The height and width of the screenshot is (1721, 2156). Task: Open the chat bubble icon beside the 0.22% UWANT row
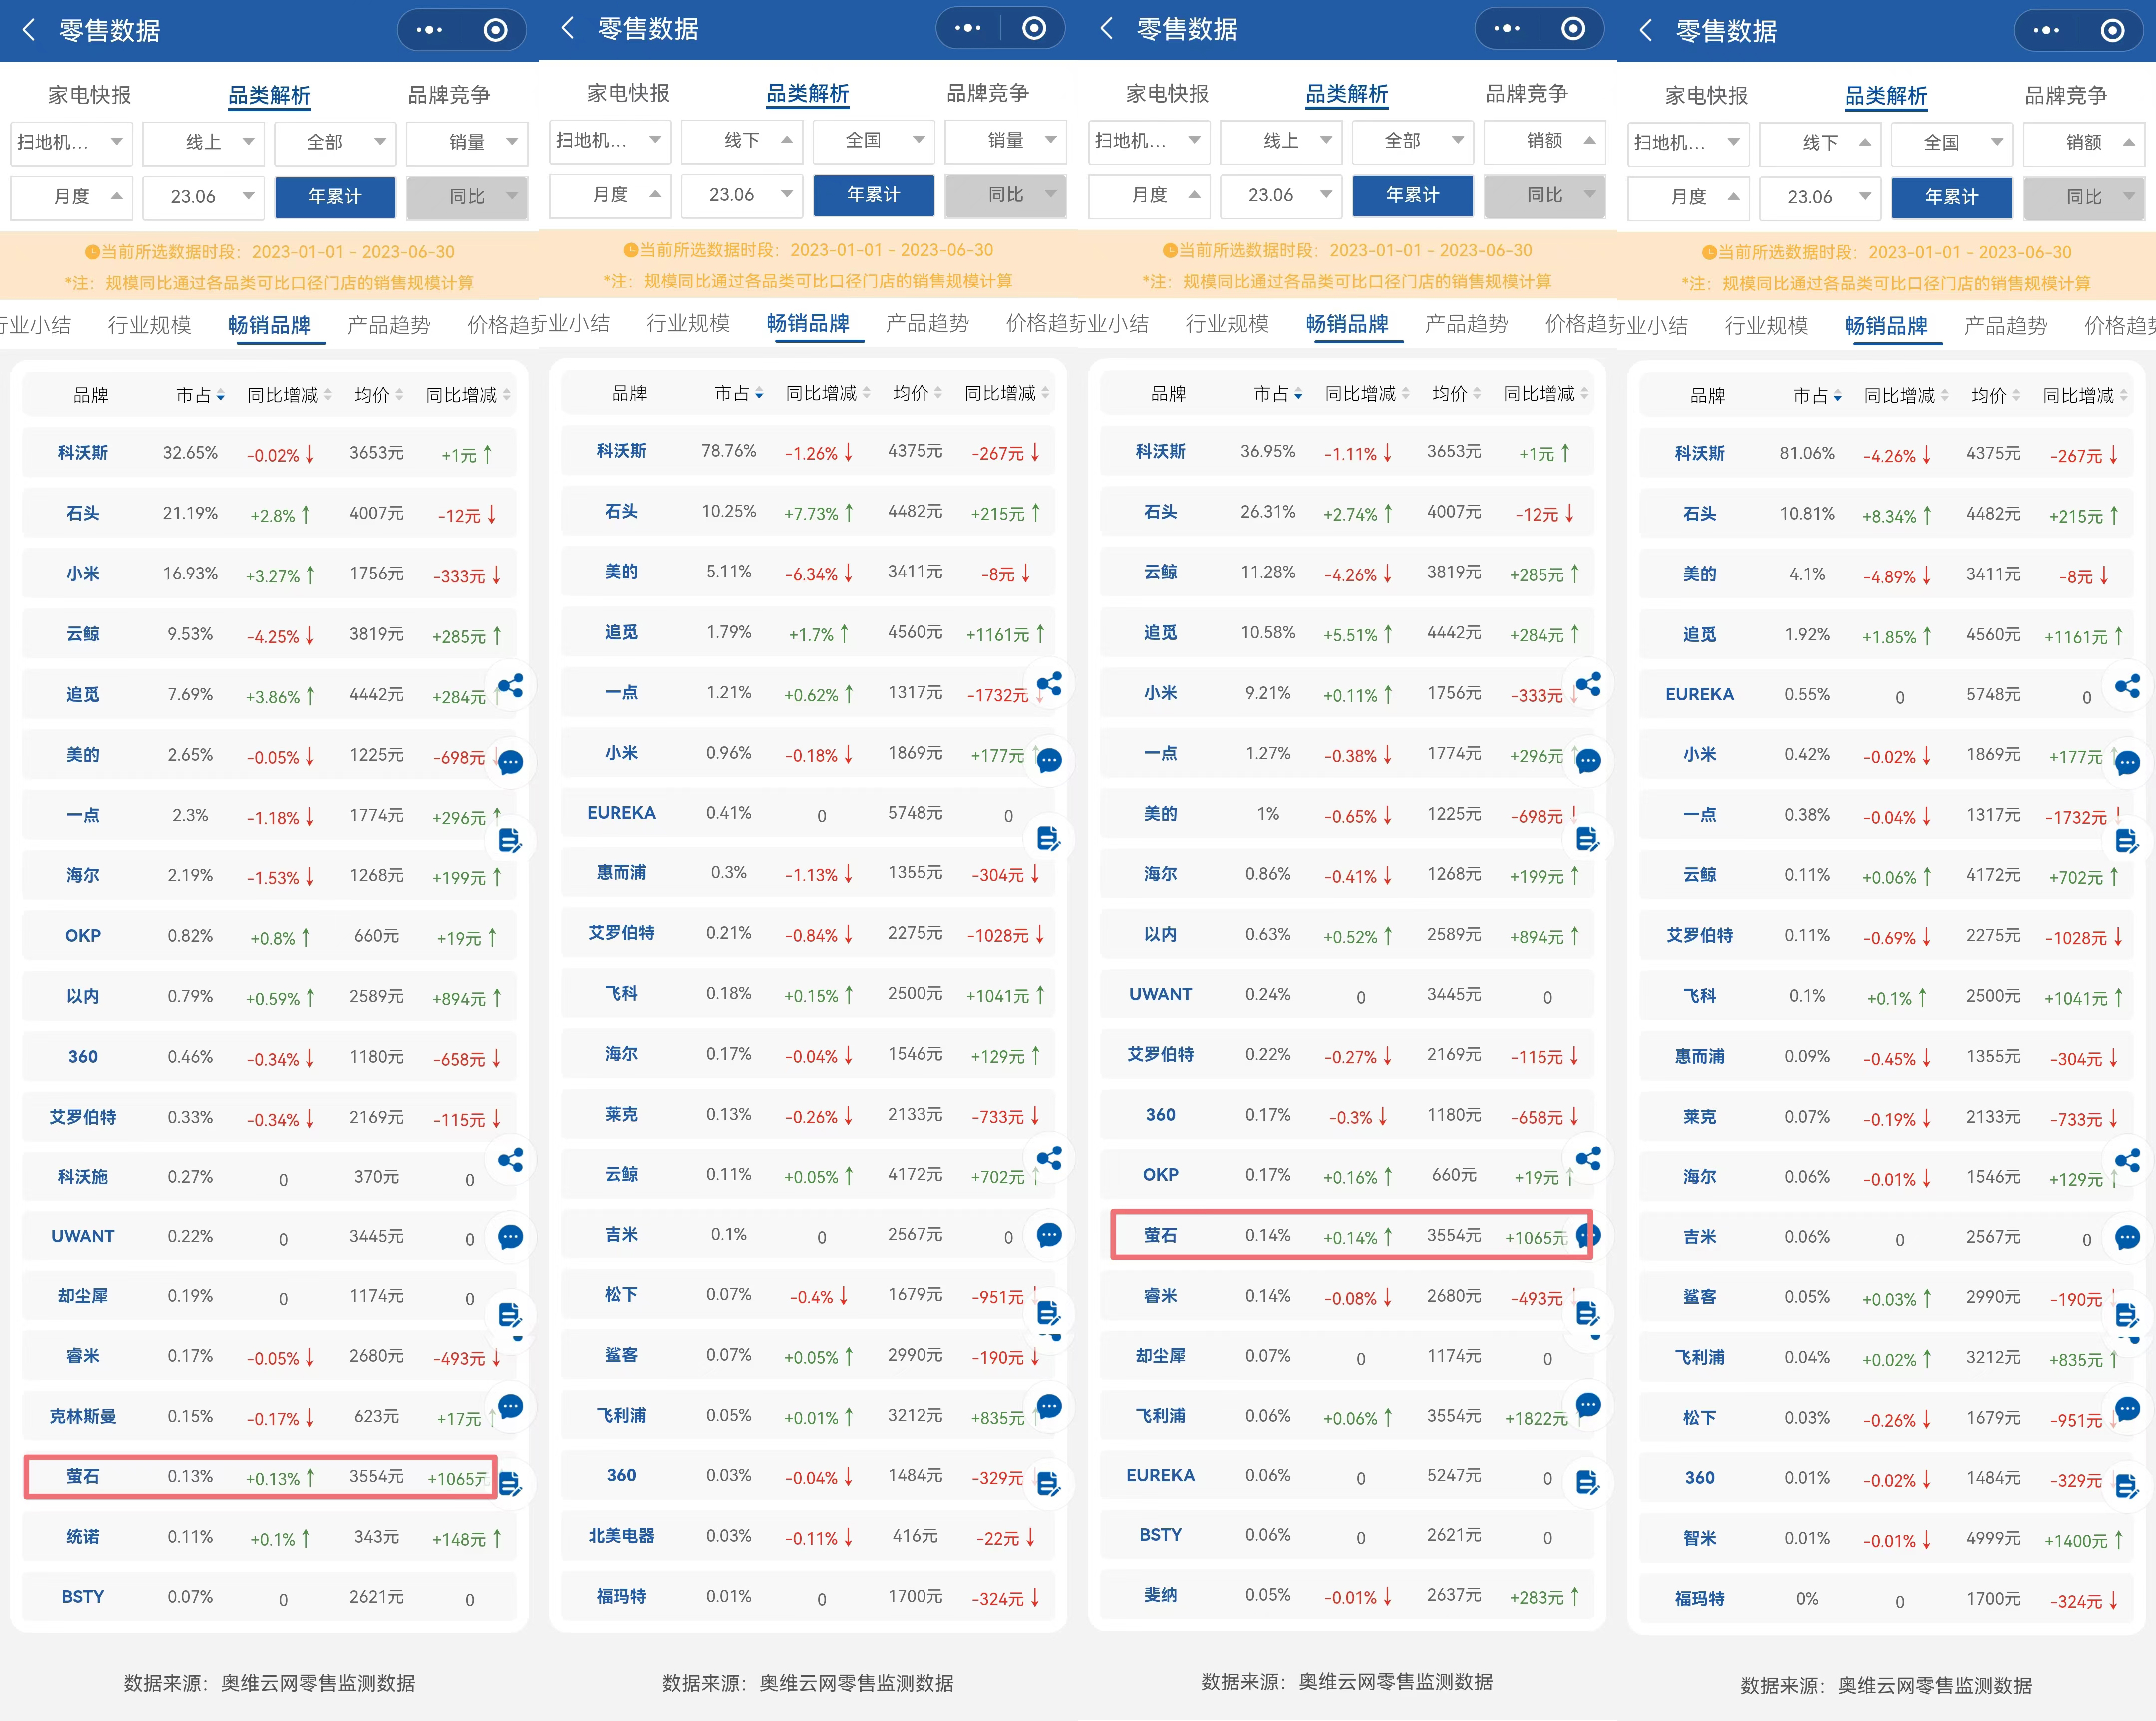coord(510,1237)
